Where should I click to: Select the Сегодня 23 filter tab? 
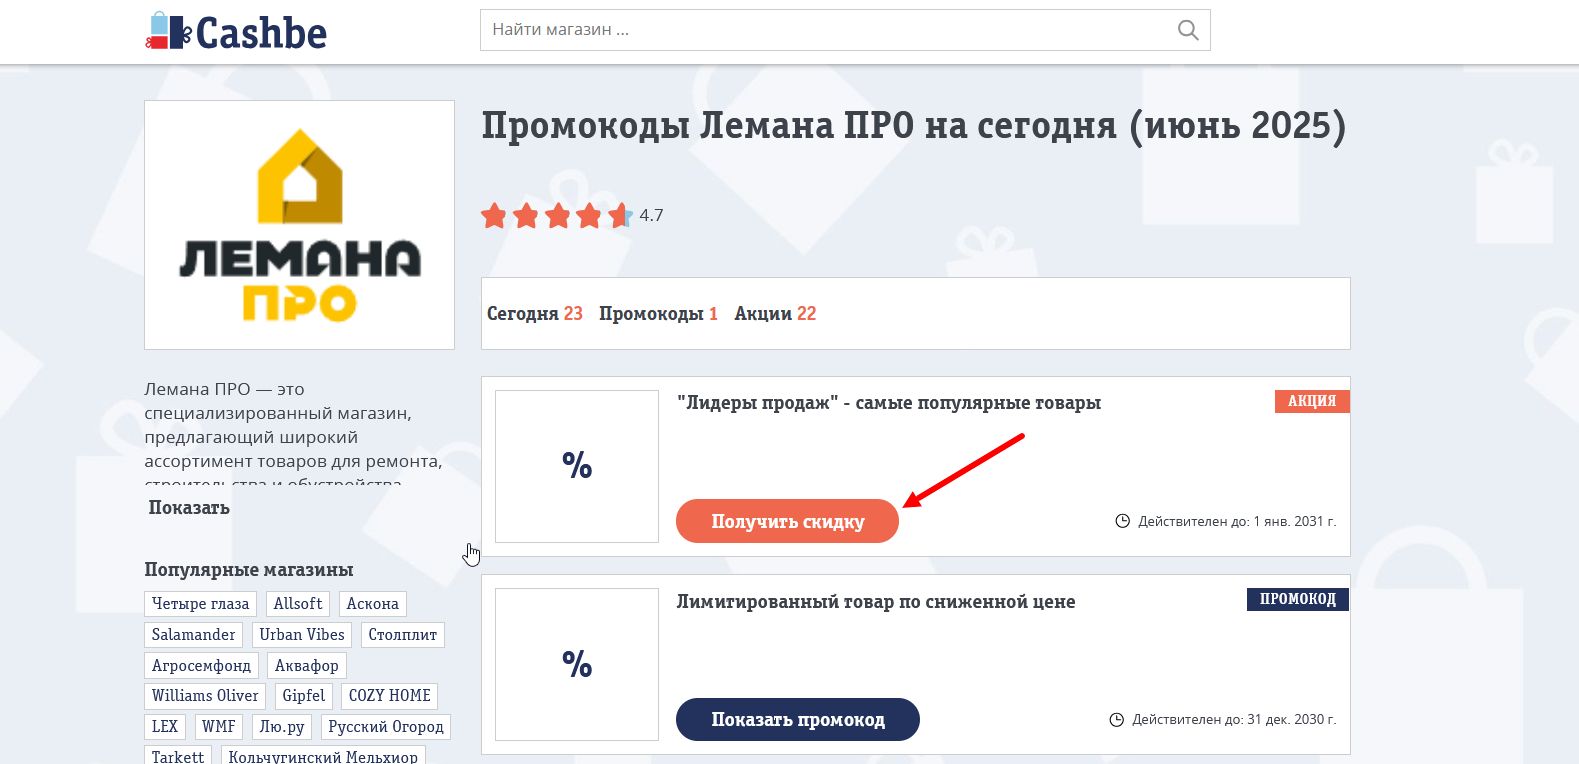point(534,314)
